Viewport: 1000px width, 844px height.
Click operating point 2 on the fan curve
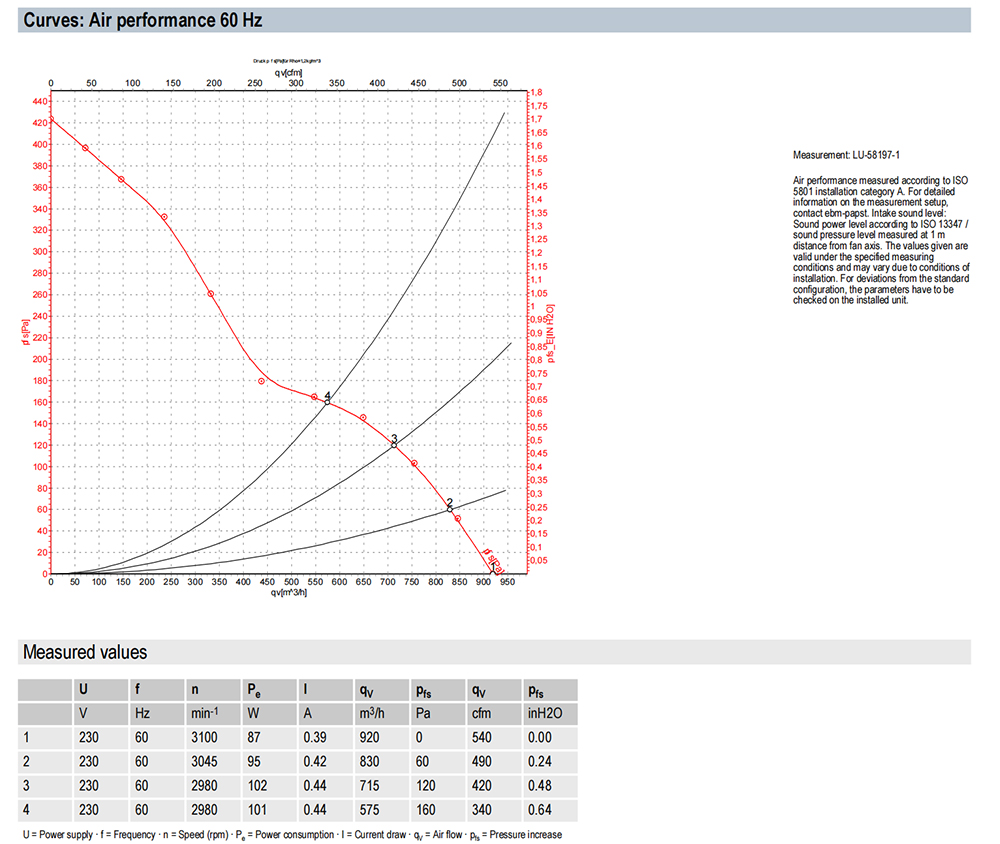[450, 509]
